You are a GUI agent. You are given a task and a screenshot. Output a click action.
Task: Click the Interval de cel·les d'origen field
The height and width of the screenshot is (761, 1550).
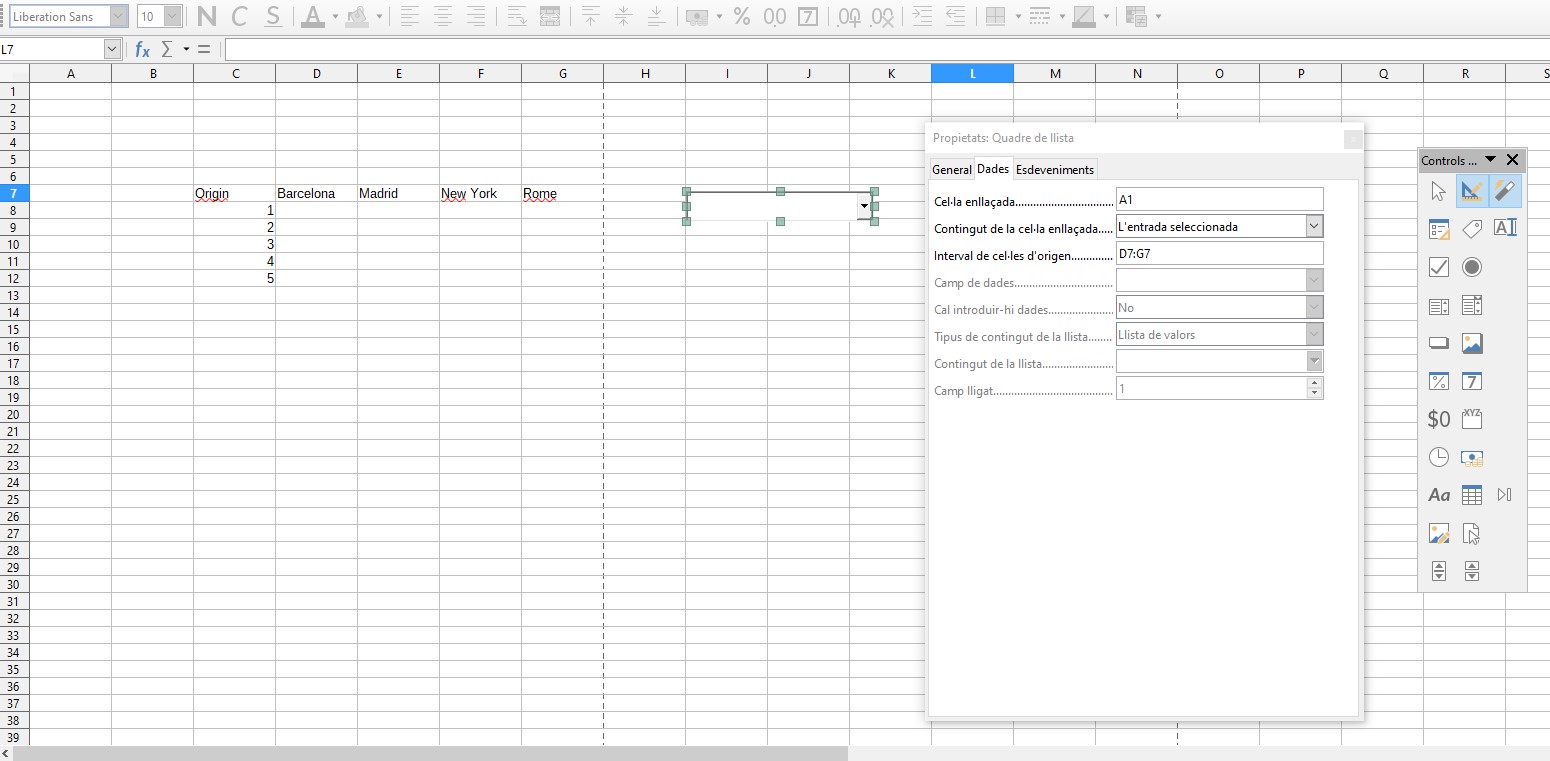1219,253
